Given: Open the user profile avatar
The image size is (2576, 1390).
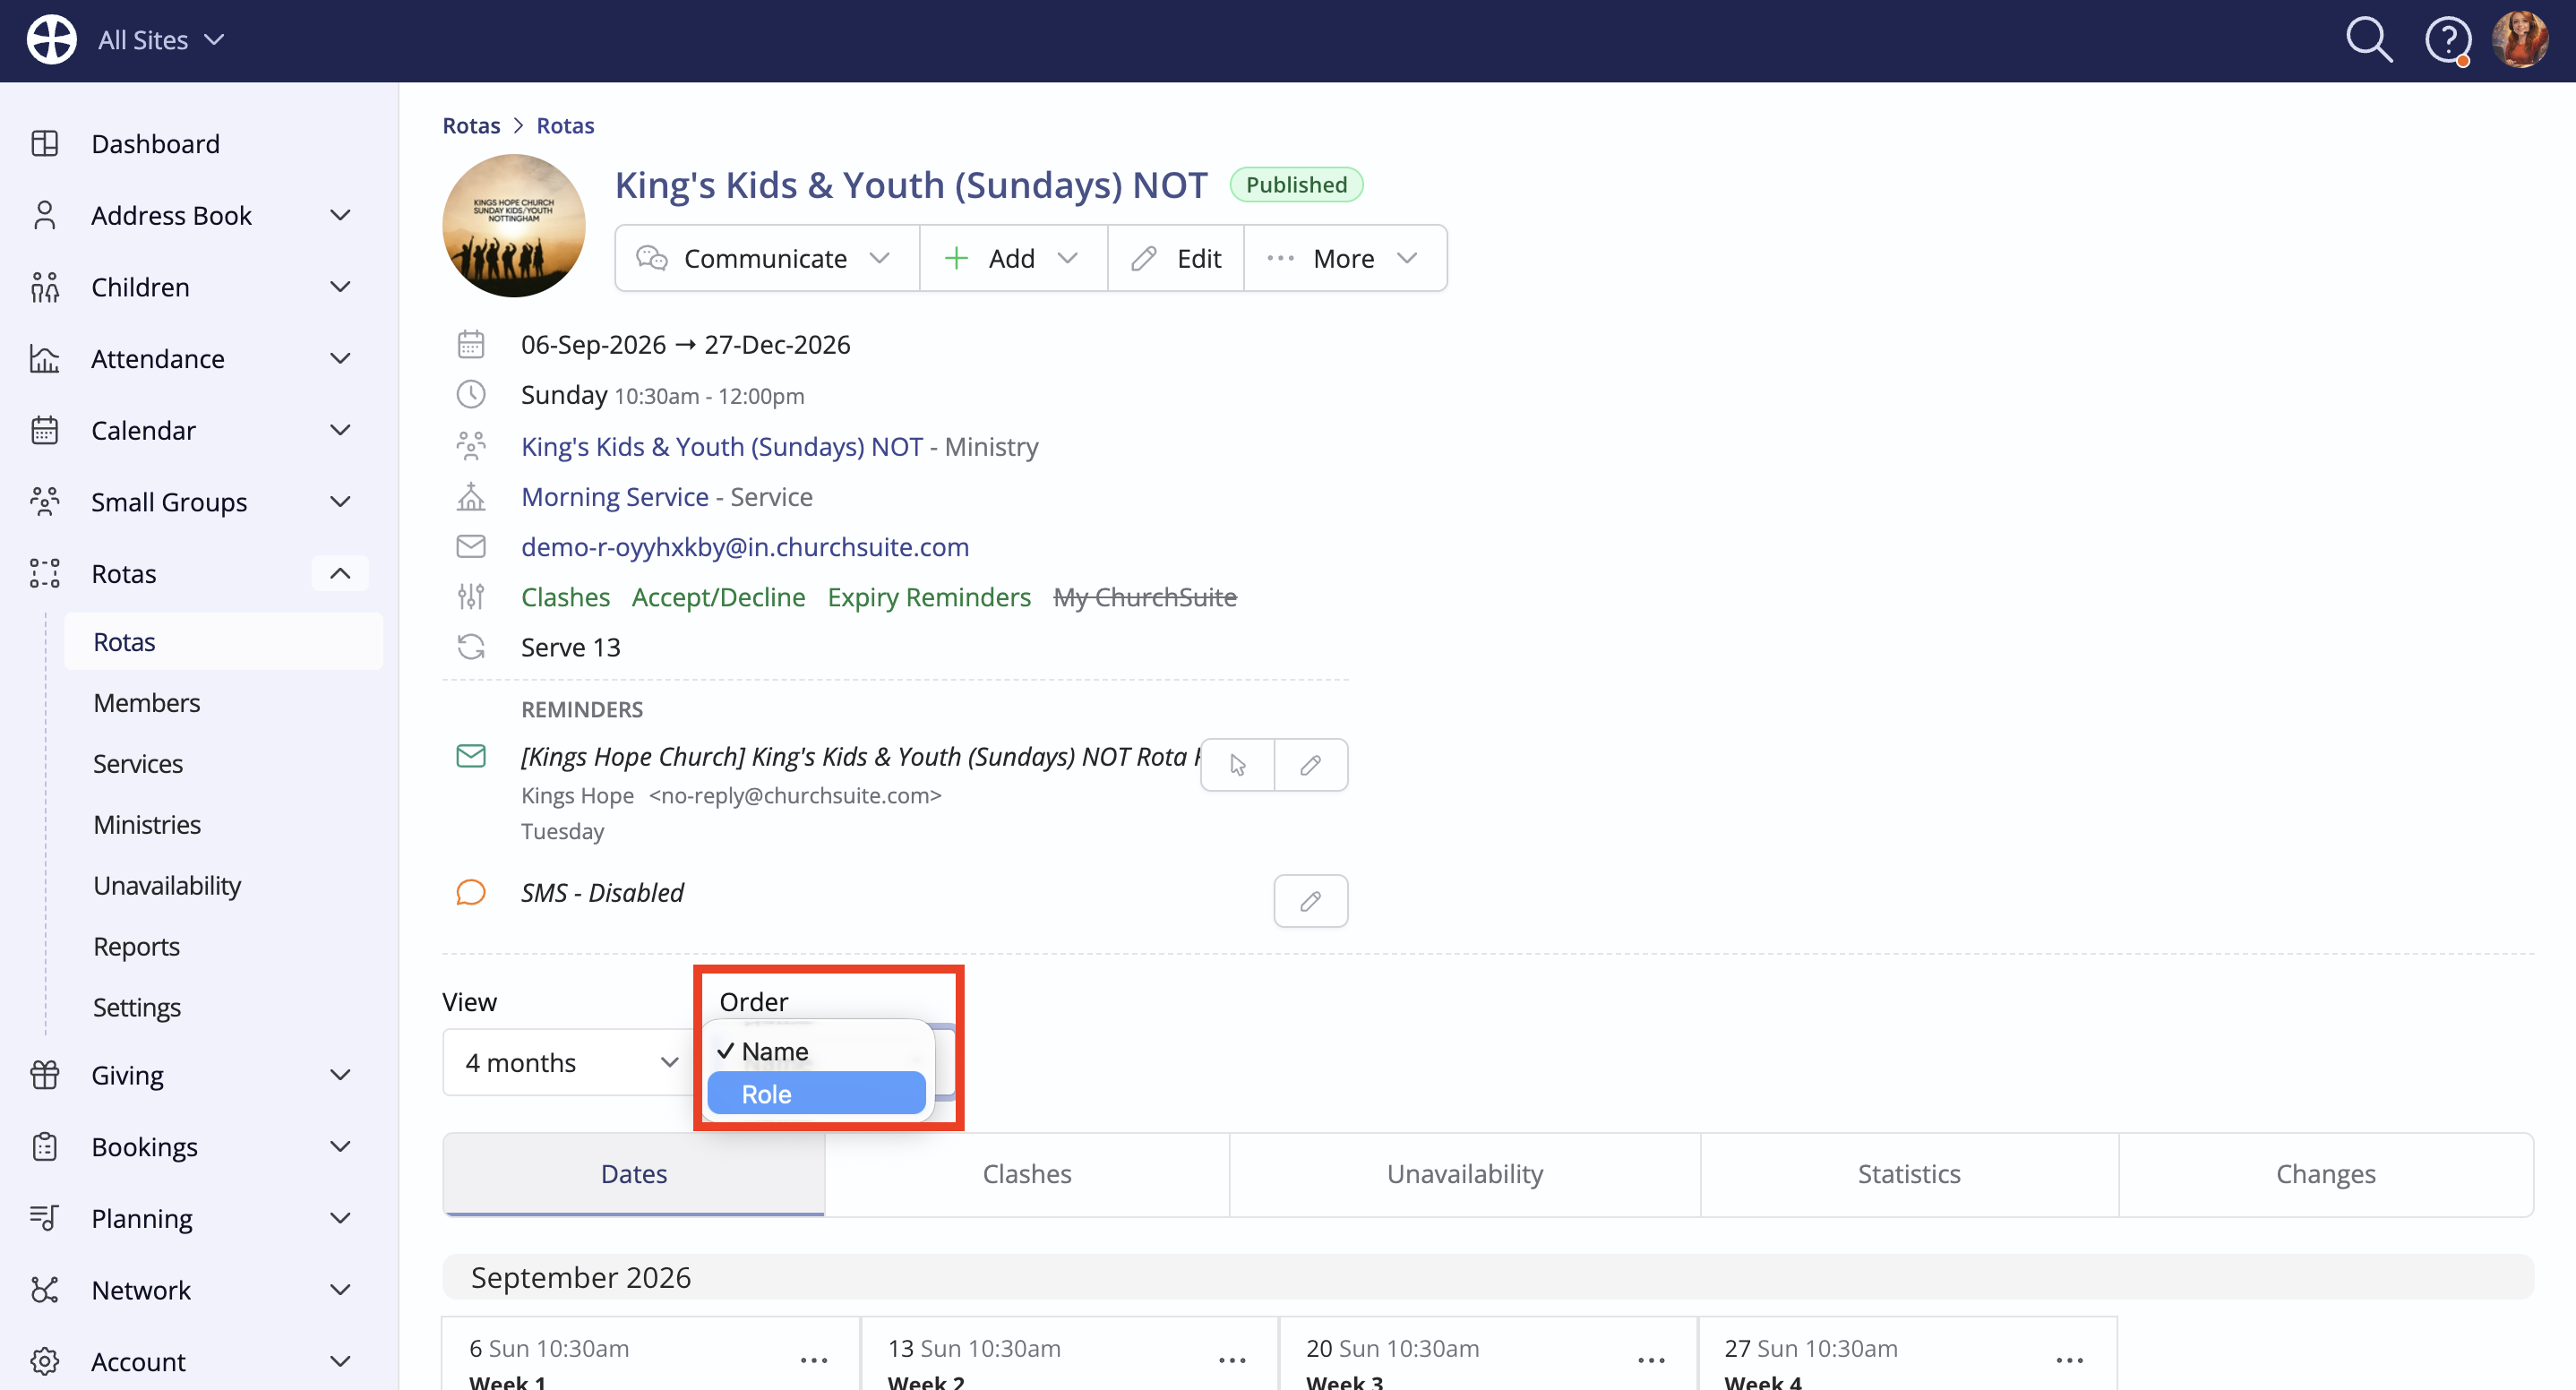Looking at the screenshot, I should pos(2520,40).
